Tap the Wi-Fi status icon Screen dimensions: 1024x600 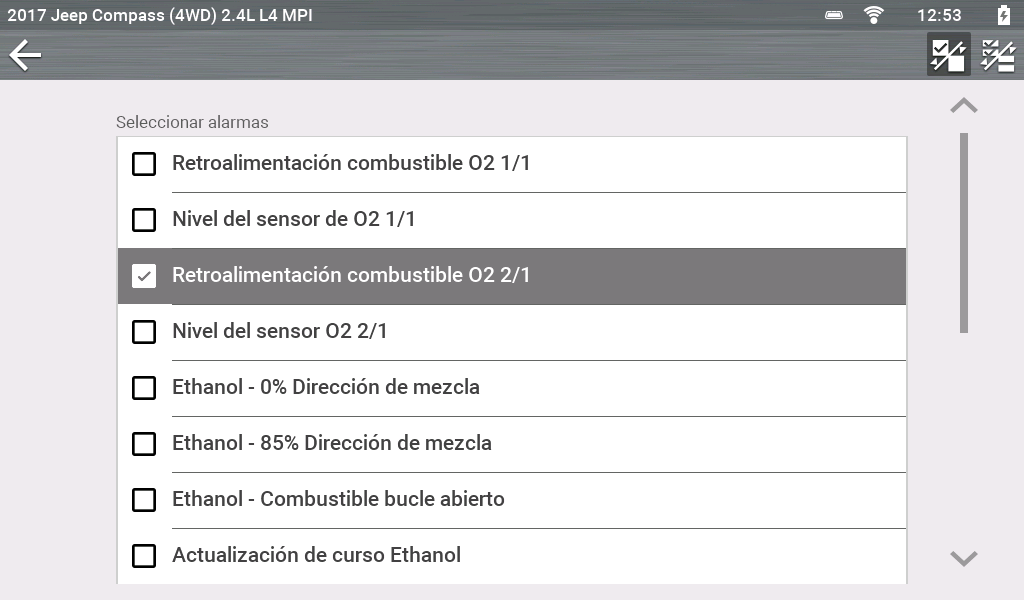[874, 15]
